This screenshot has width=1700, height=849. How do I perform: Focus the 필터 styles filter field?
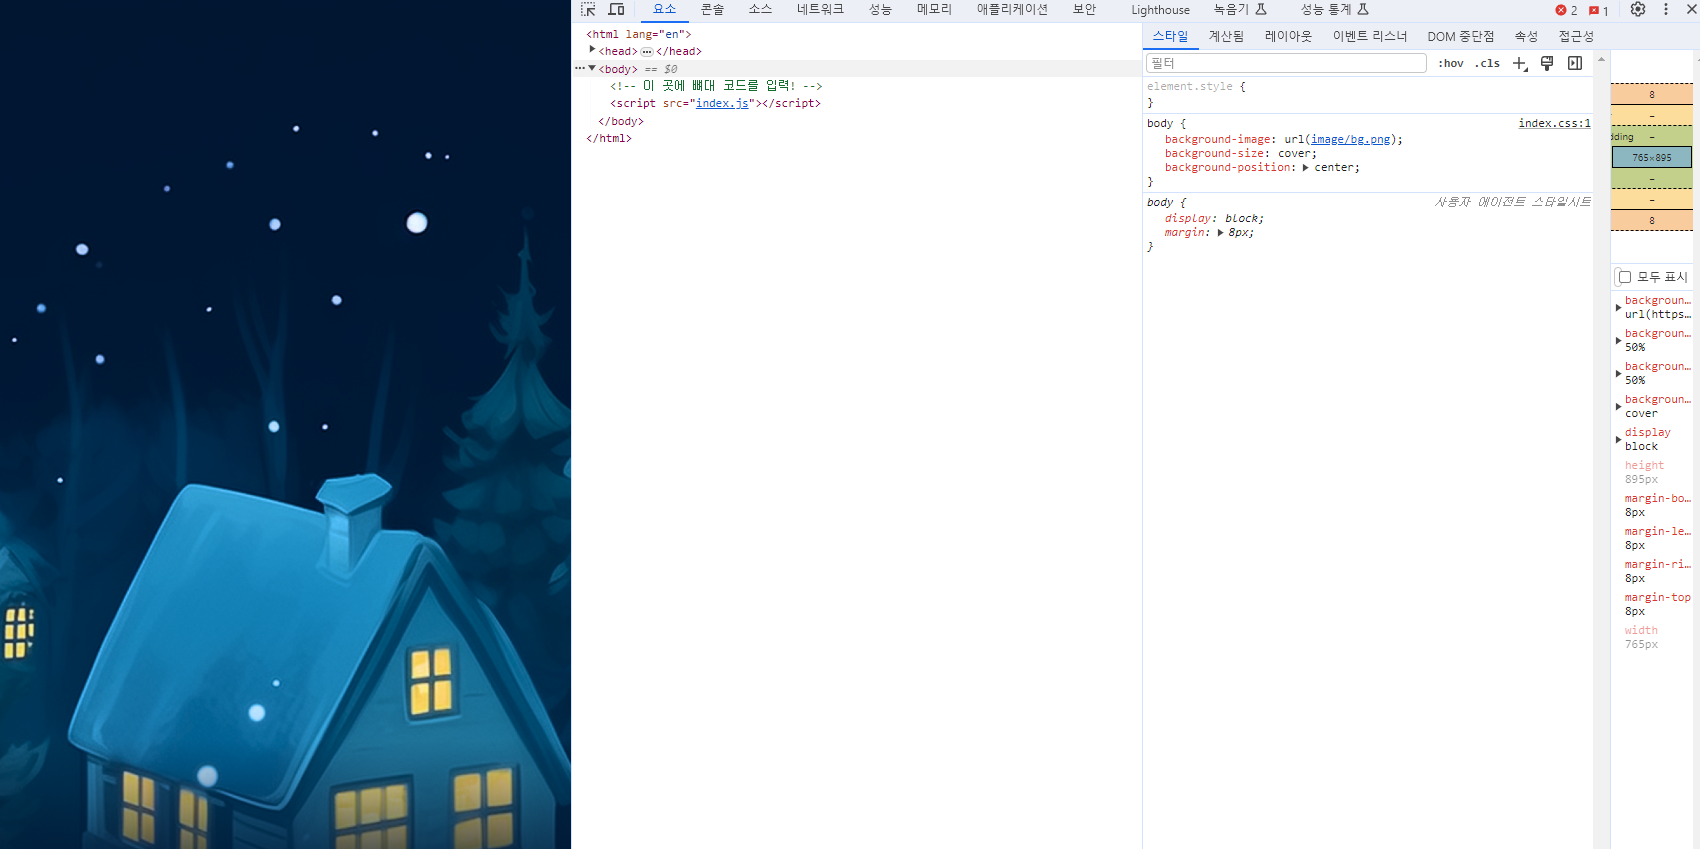pos(1286,63)
